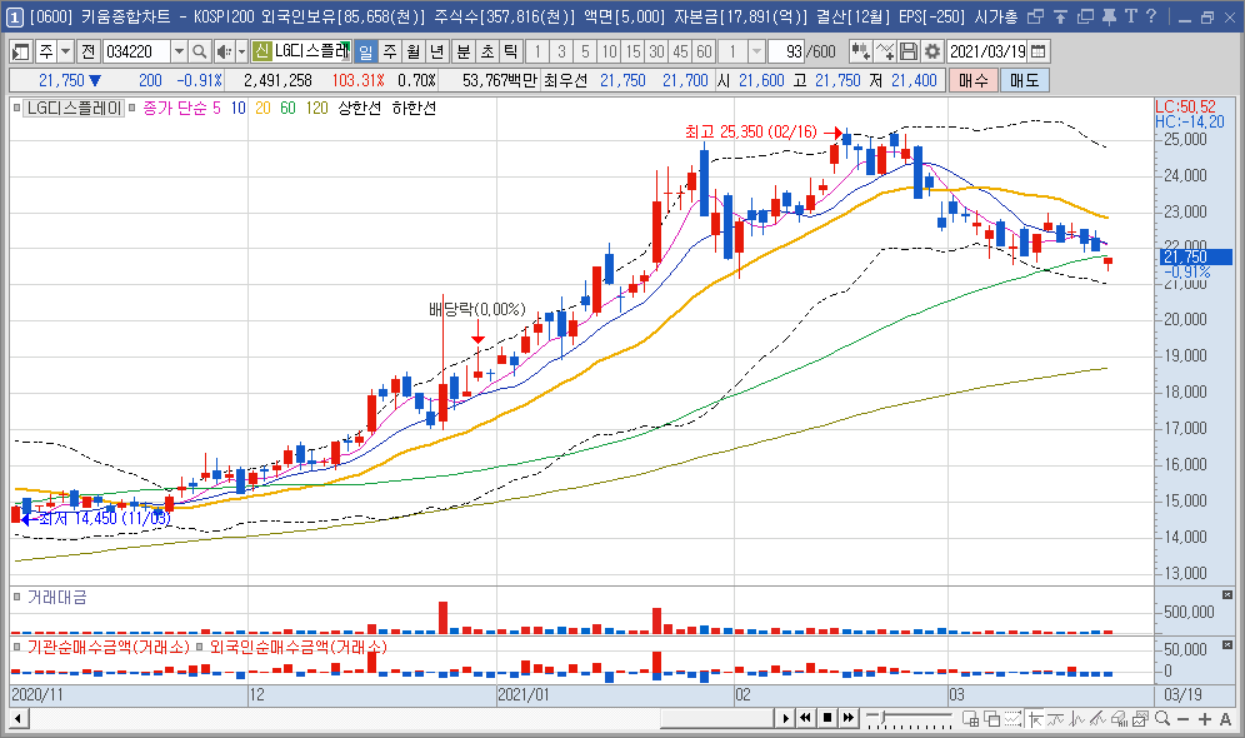Click the plus zoom-in icon at bottom
1245x738 pixels.
pyautogui.click(x=1205, y=719)
